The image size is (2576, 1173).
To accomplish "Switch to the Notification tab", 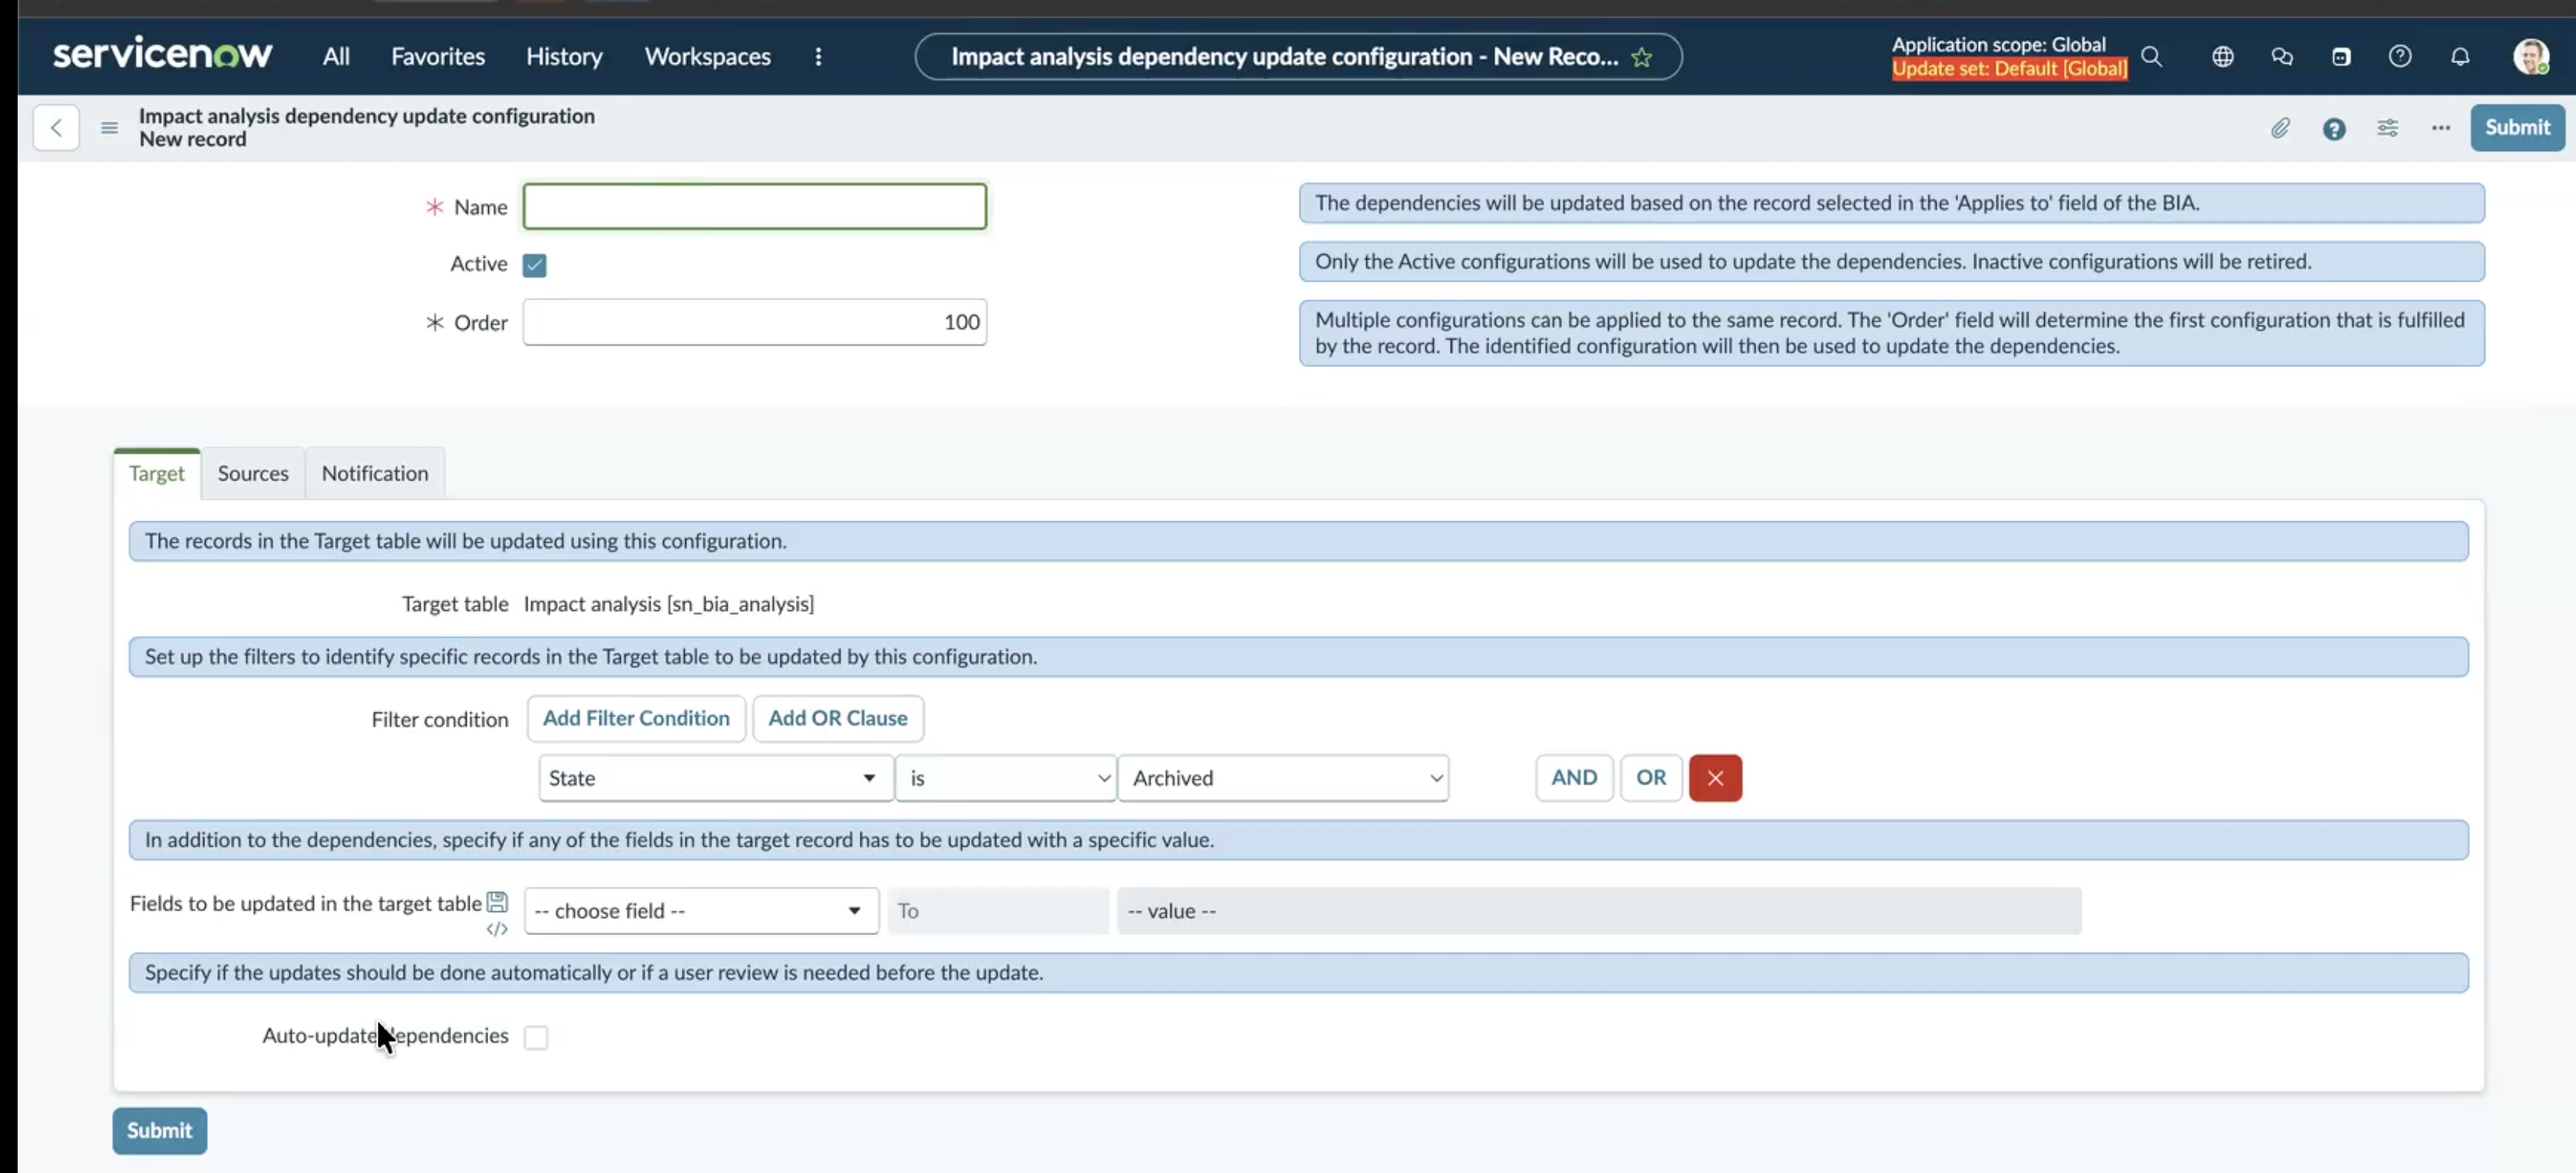I will pos(375,473).
